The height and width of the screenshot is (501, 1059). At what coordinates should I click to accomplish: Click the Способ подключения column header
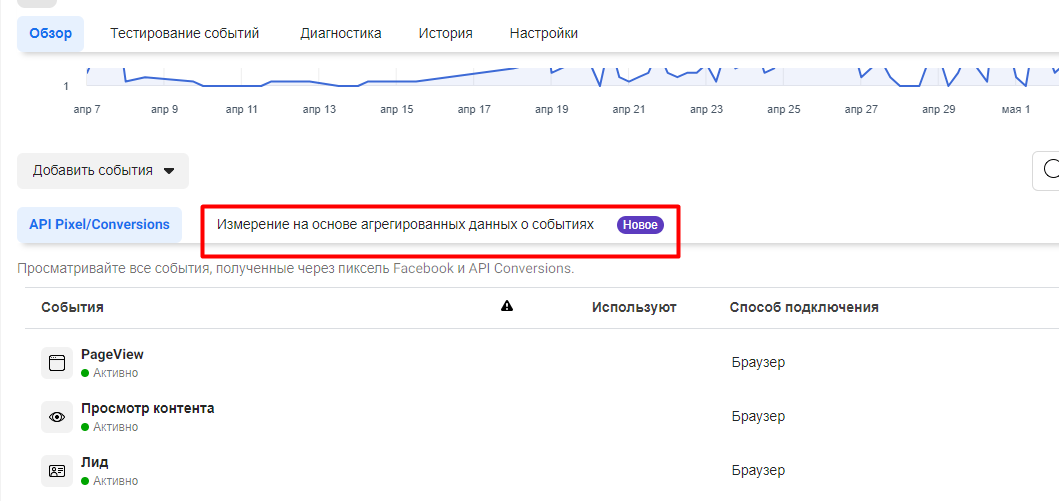[804, 307]
